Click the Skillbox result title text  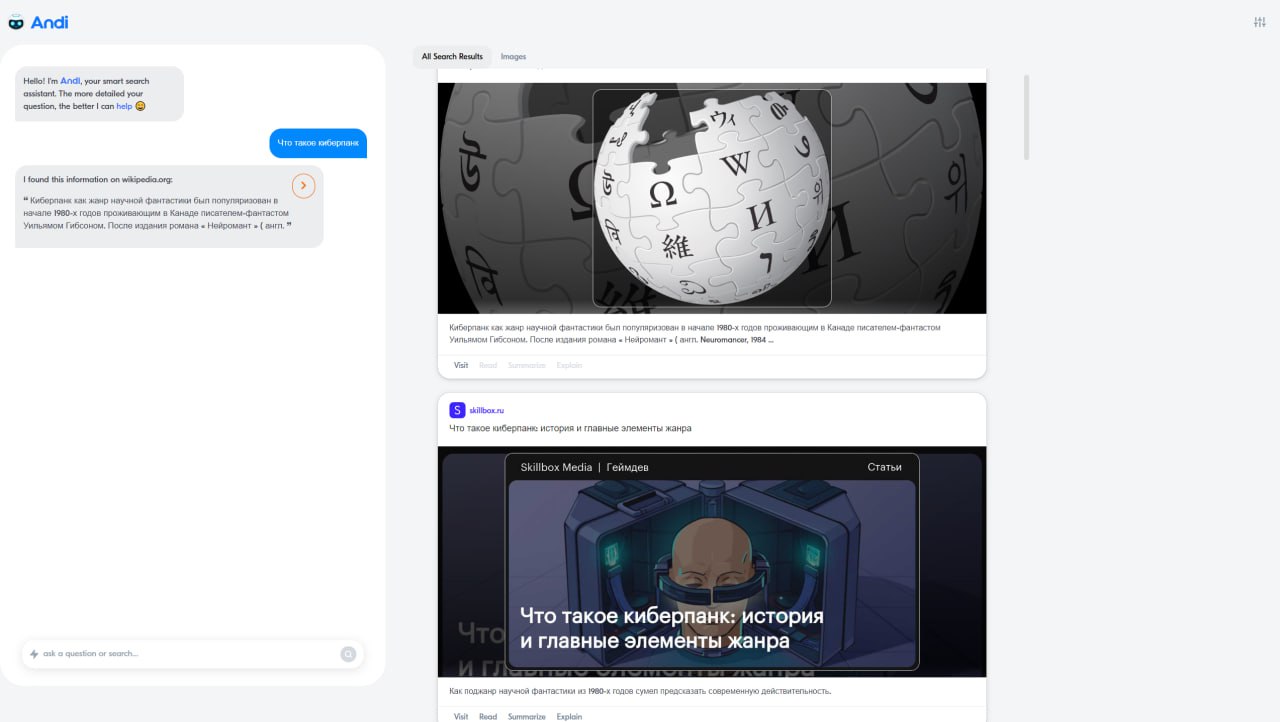click(x=570, y=428)
